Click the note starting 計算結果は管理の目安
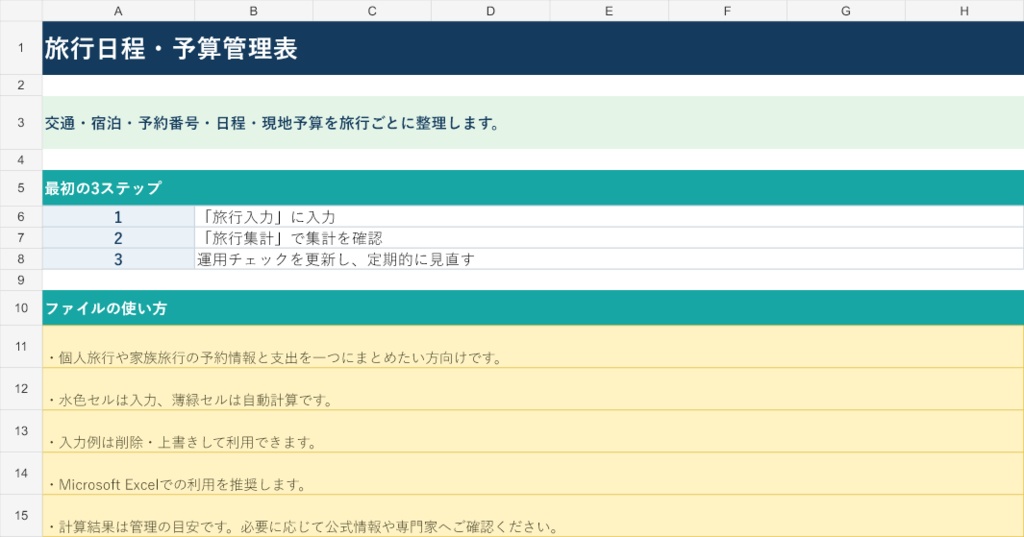Viewport: 1024px width, 537px height. [x=533, y=515]
